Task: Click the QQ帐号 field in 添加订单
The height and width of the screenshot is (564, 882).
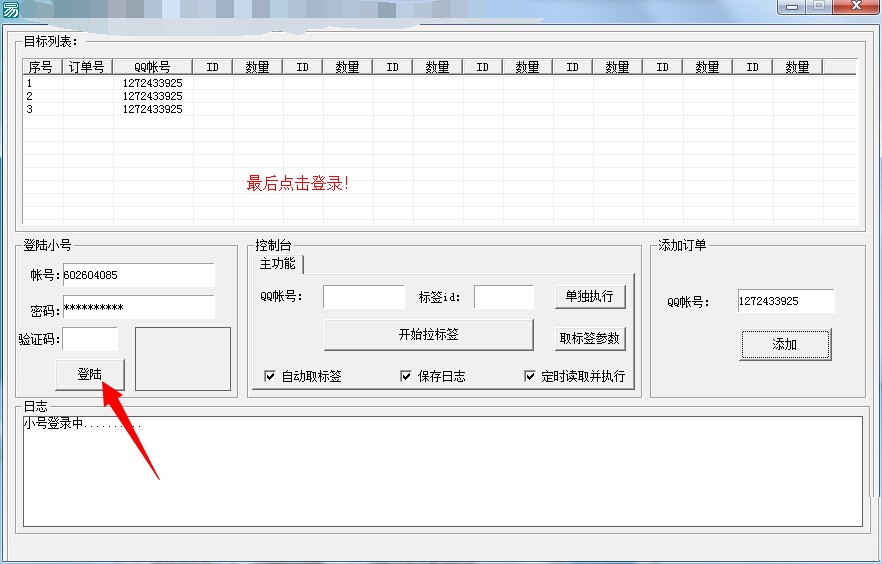Action: point(786,301)
